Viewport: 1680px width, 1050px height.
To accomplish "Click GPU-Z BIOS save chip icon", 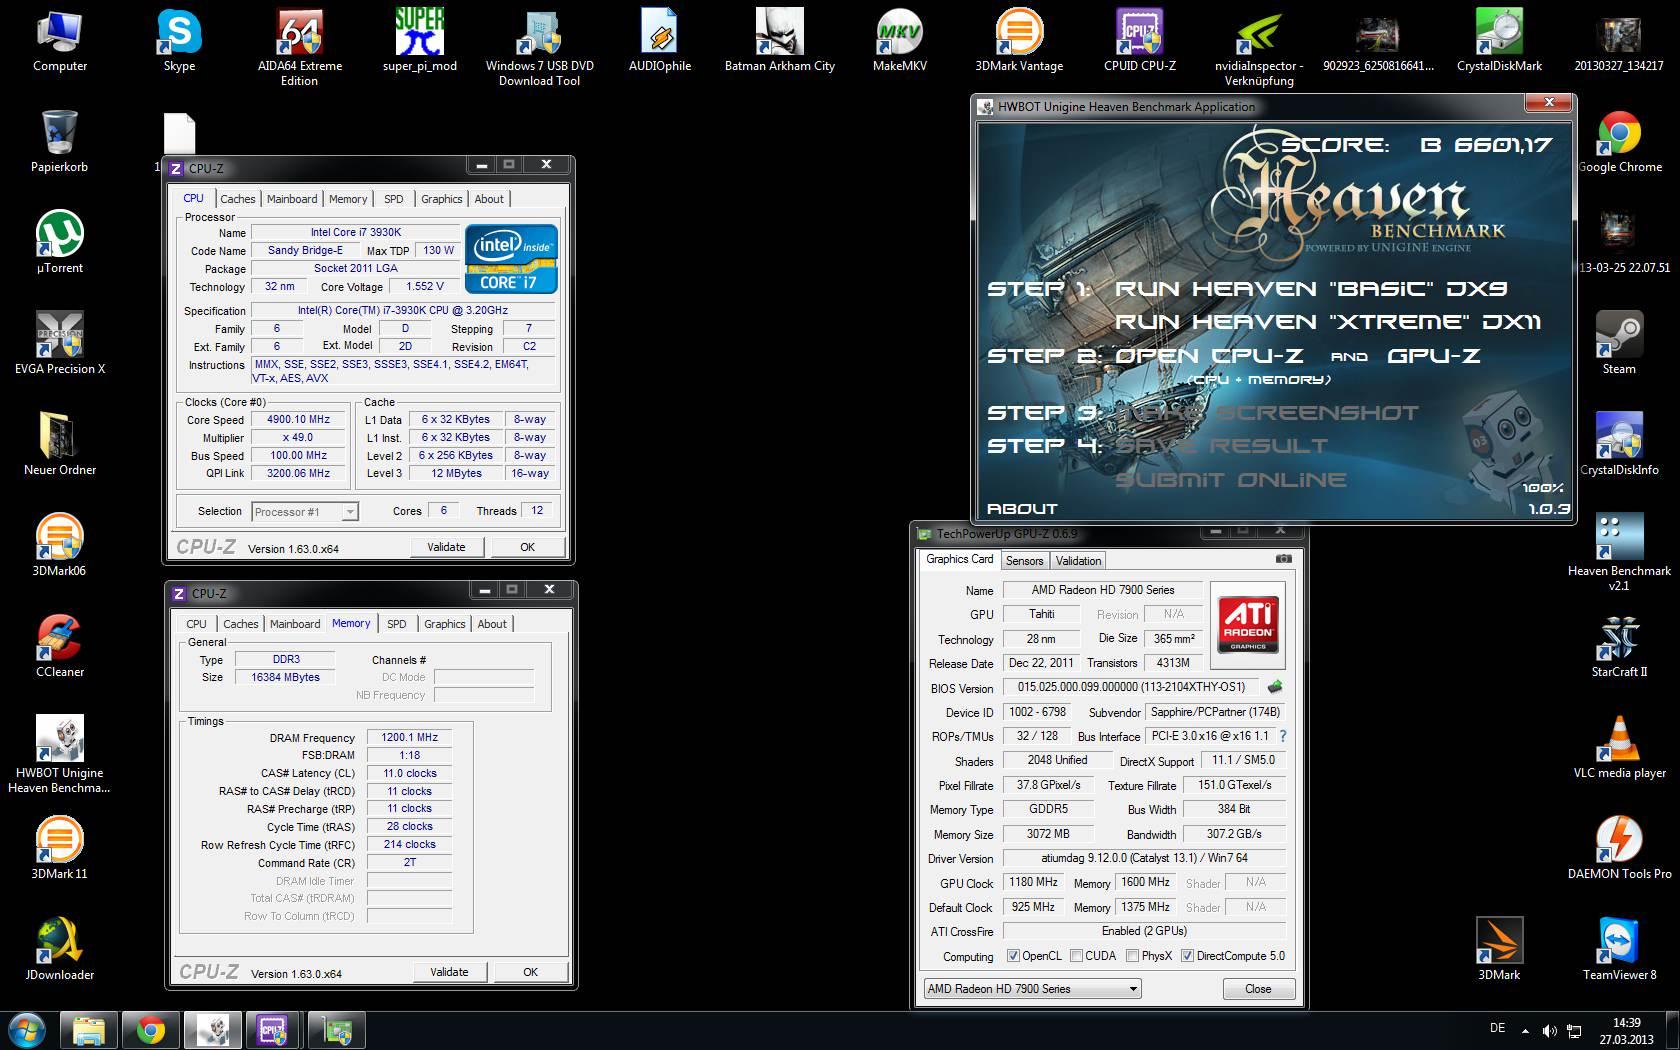I will tap(1275, 687).
